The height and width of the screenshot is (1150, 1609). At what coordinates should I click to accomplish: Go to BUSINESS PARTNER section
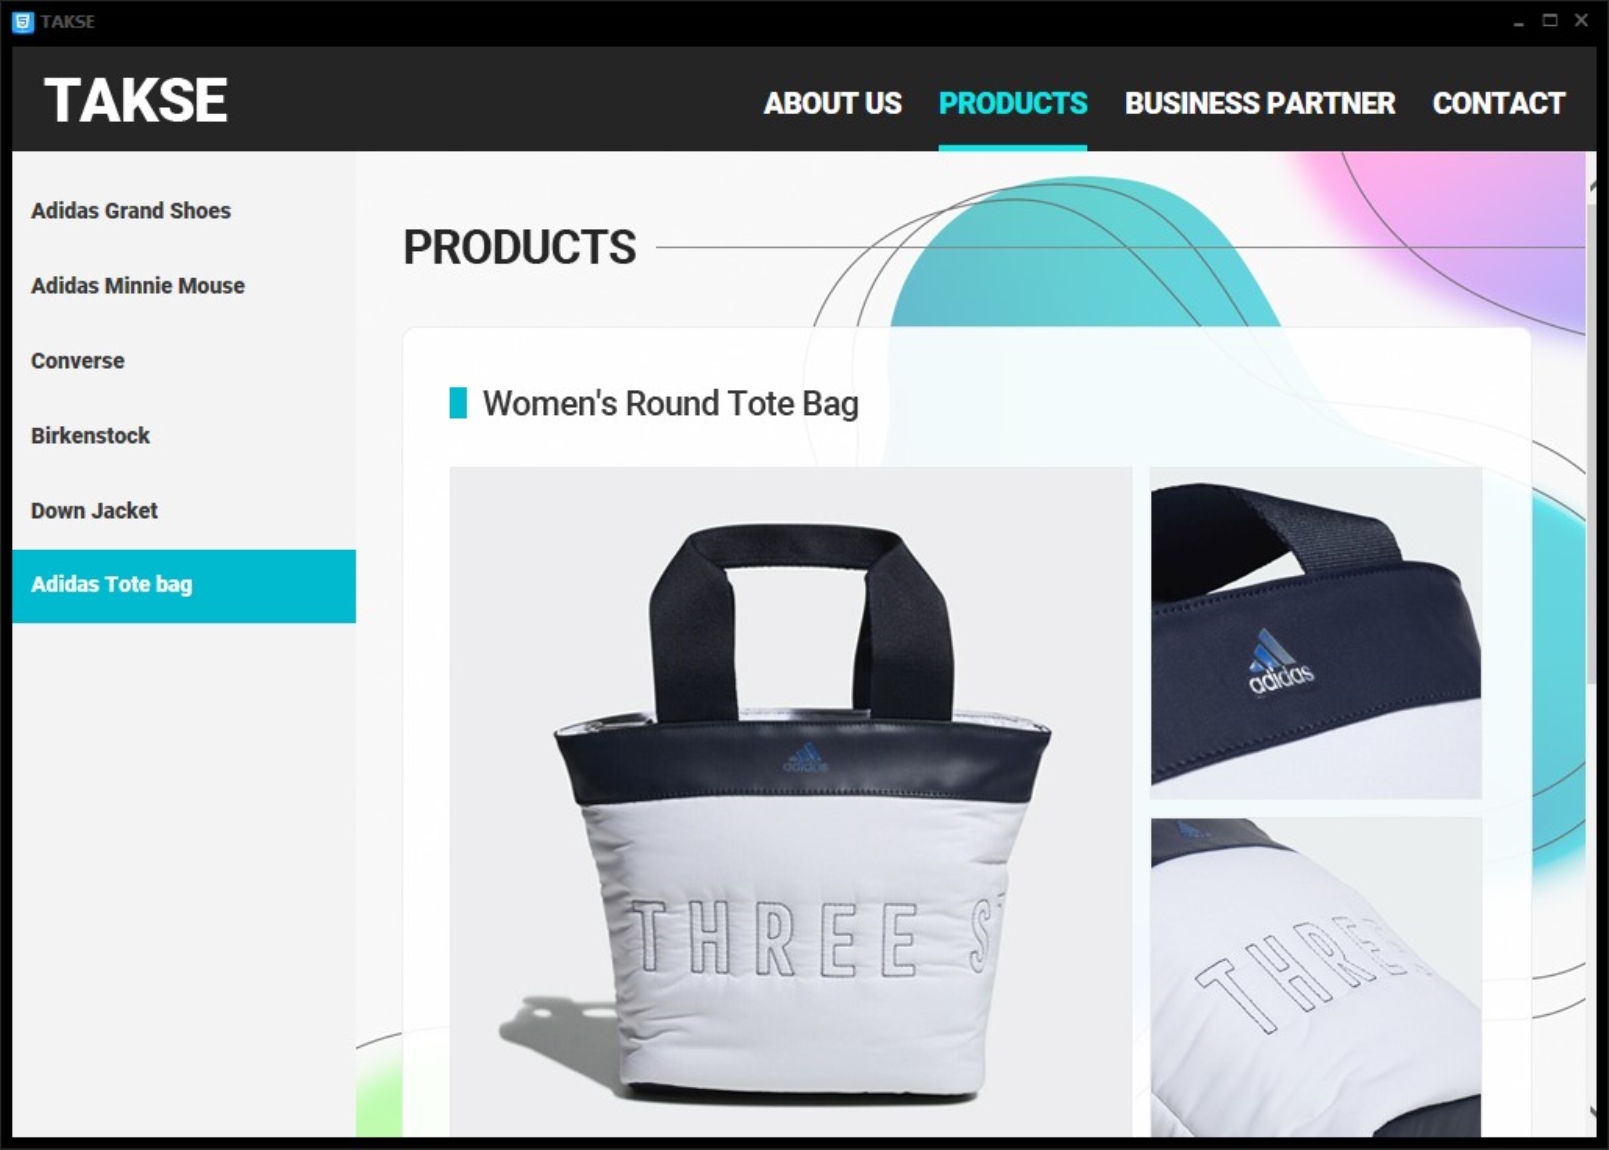tap(1259, 103)
